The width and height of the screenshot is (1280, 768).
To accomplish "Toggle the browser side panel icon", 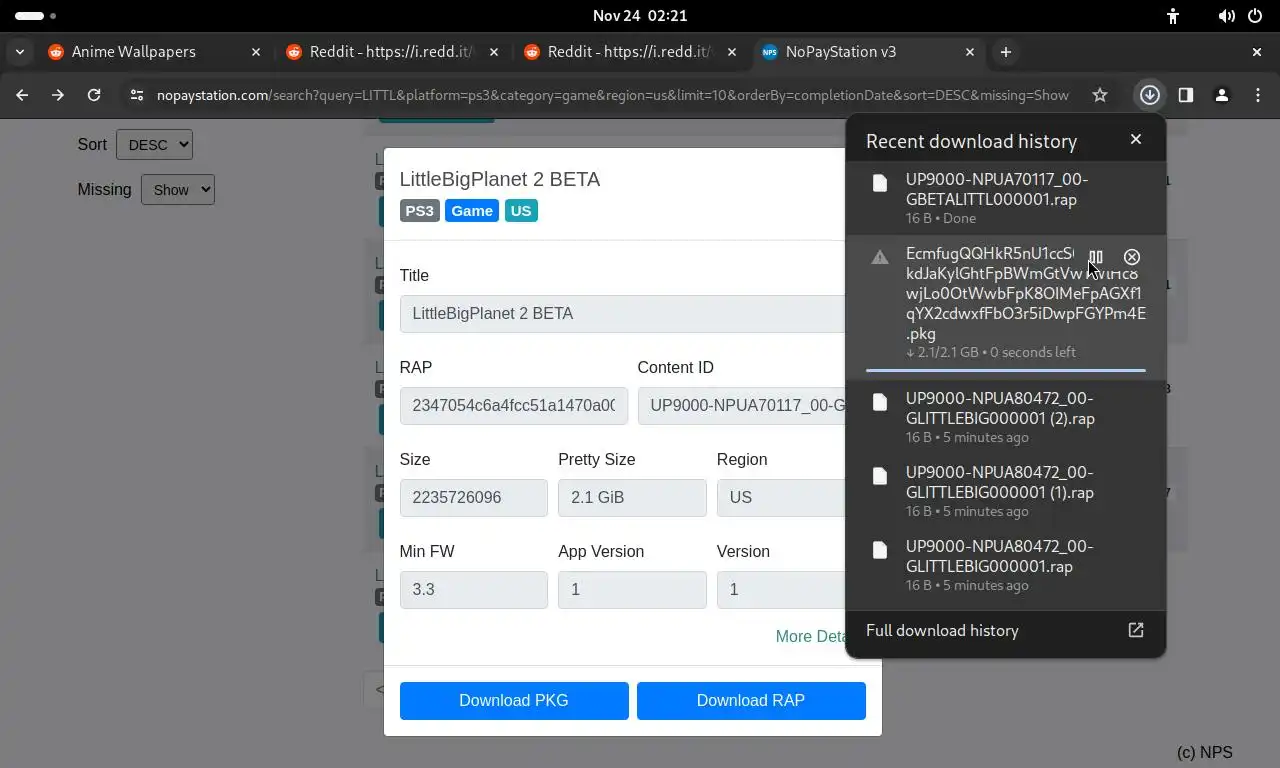I will 1186,95.
